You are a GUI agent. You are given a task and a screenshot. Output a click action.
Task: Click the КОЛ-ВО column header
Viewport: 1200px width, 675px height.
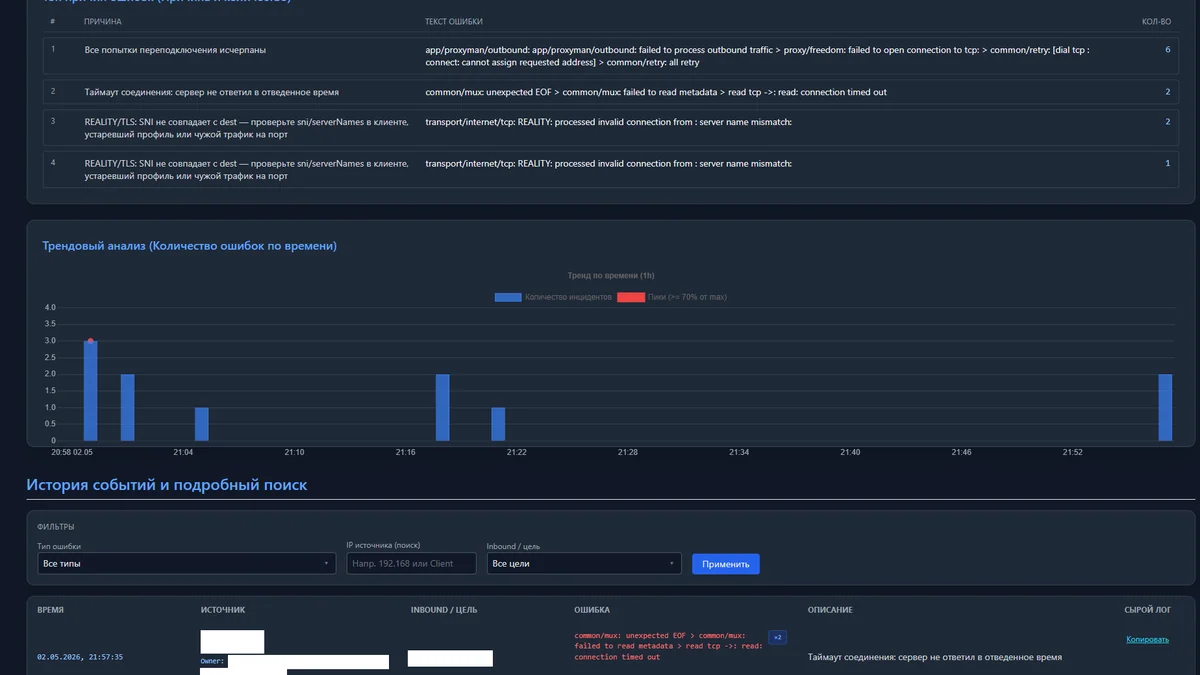pos(1156,21)
